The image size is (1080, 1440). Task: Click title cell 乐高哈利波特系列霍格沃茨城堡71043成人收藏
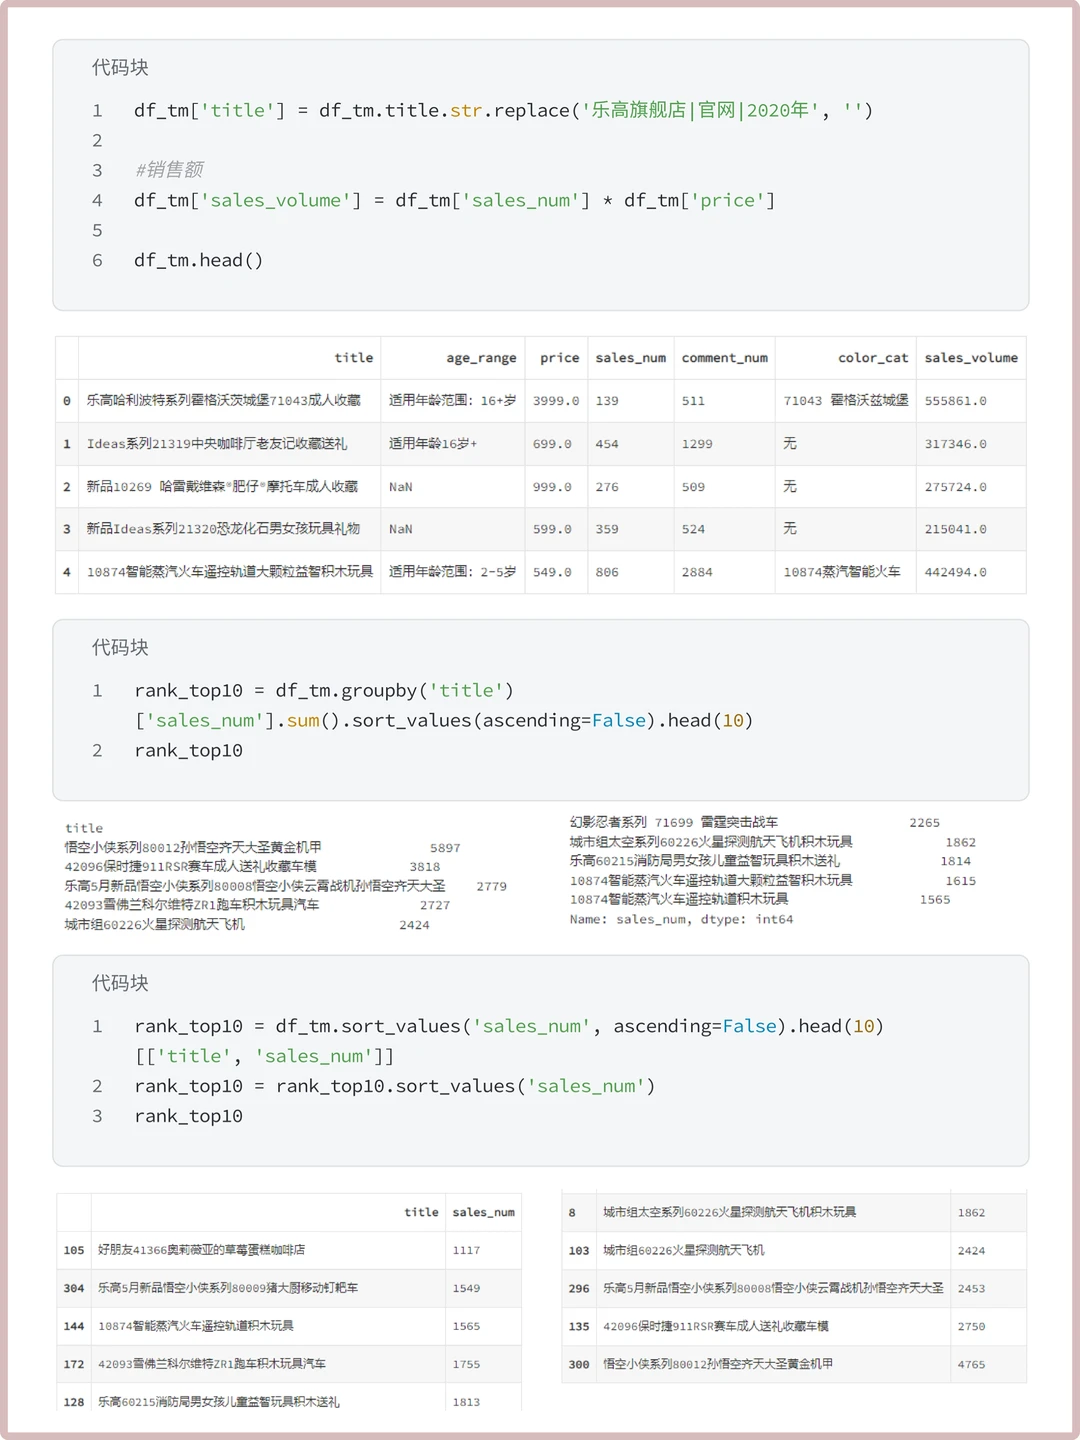coord(224,400)
